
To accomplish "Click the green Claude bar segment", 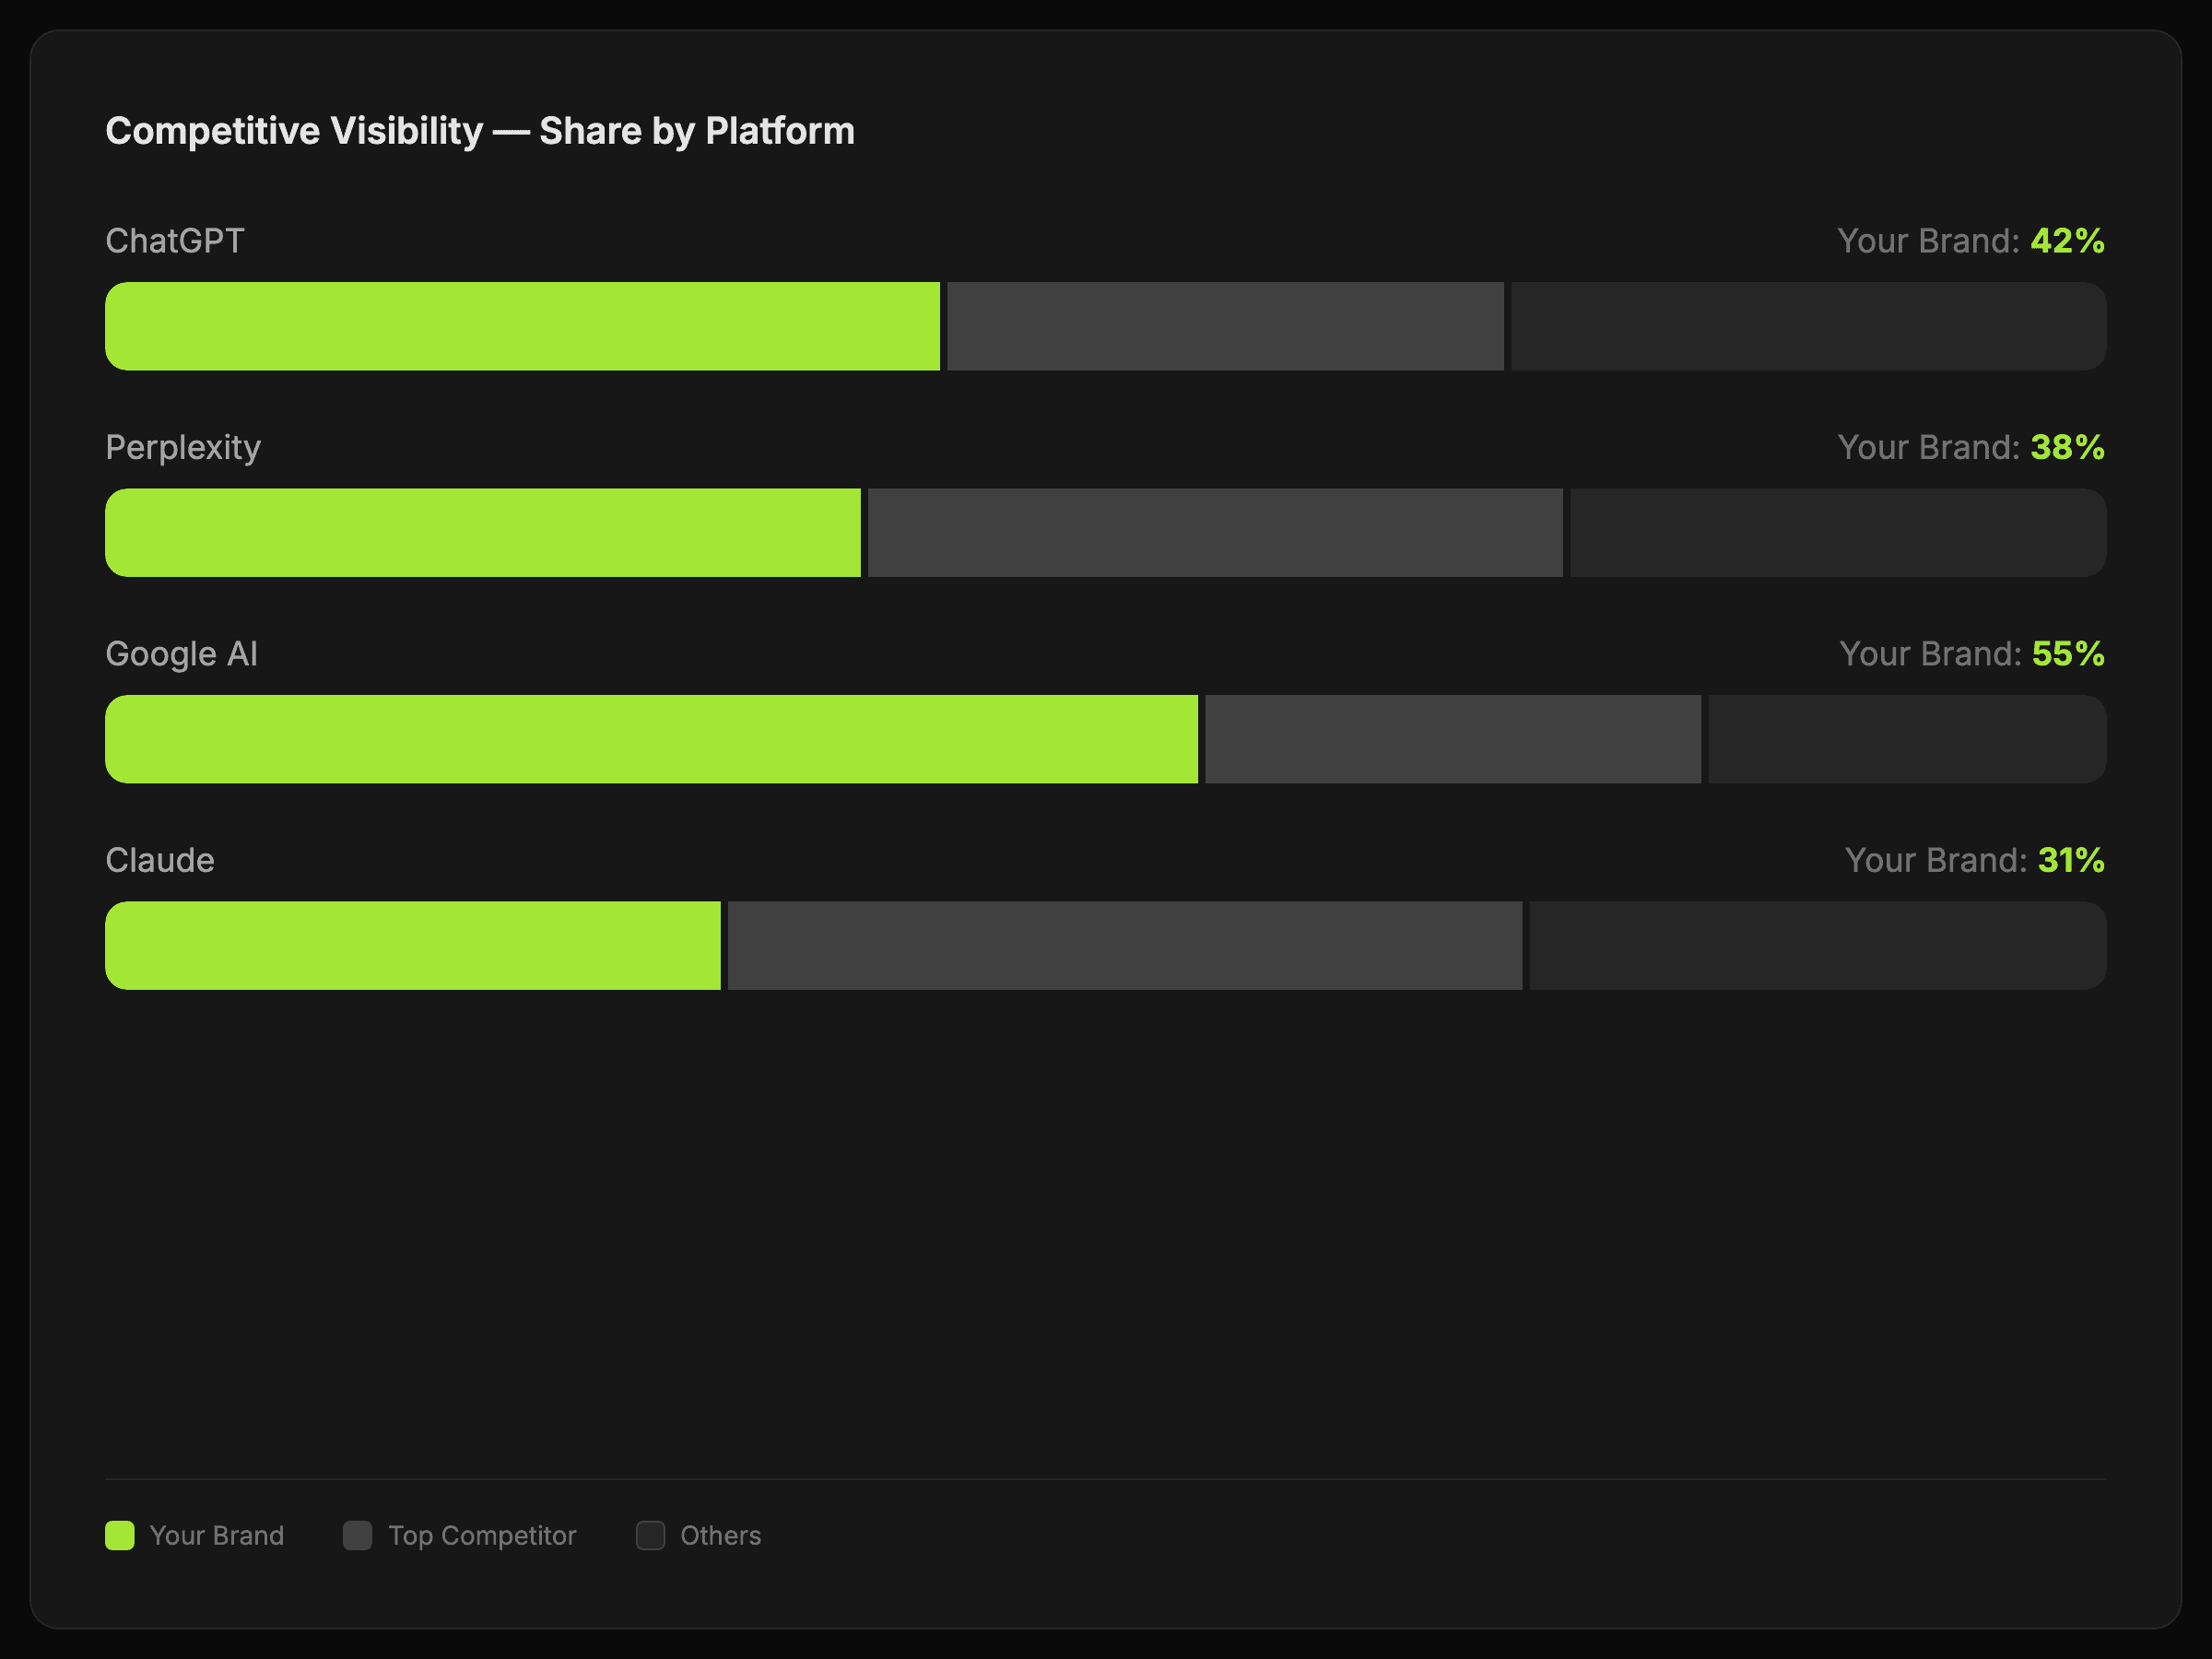I will point(412,945).
